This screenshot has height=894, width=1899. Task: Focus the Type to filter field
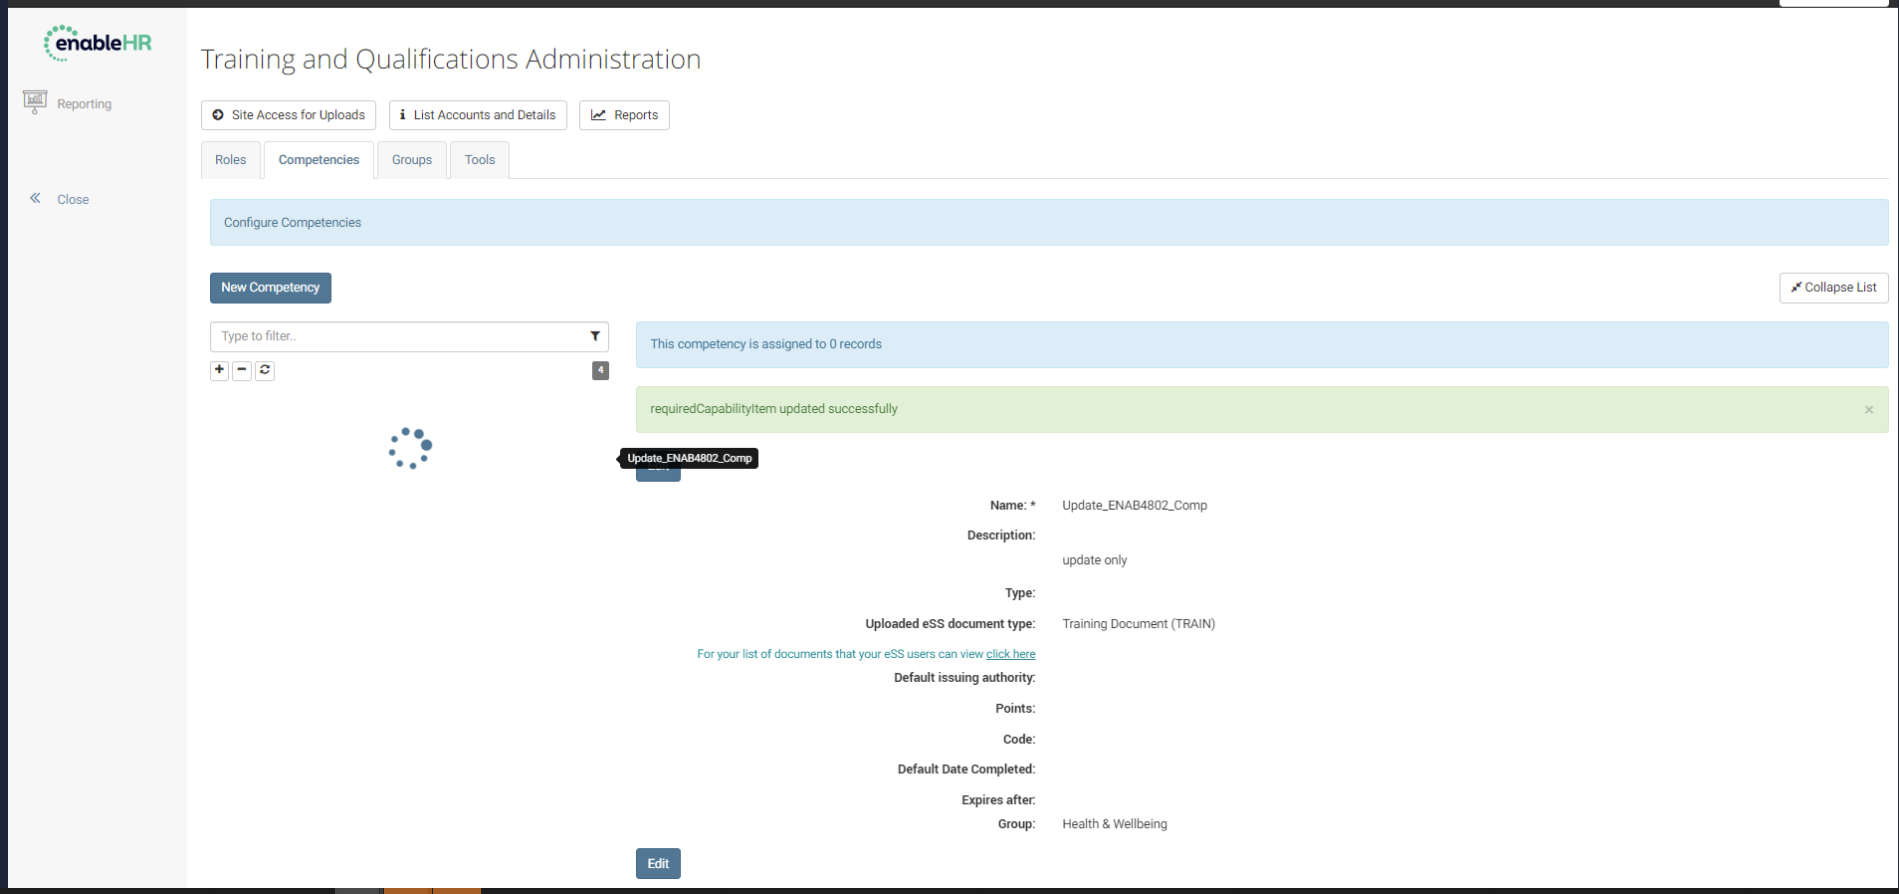point(409,336)
